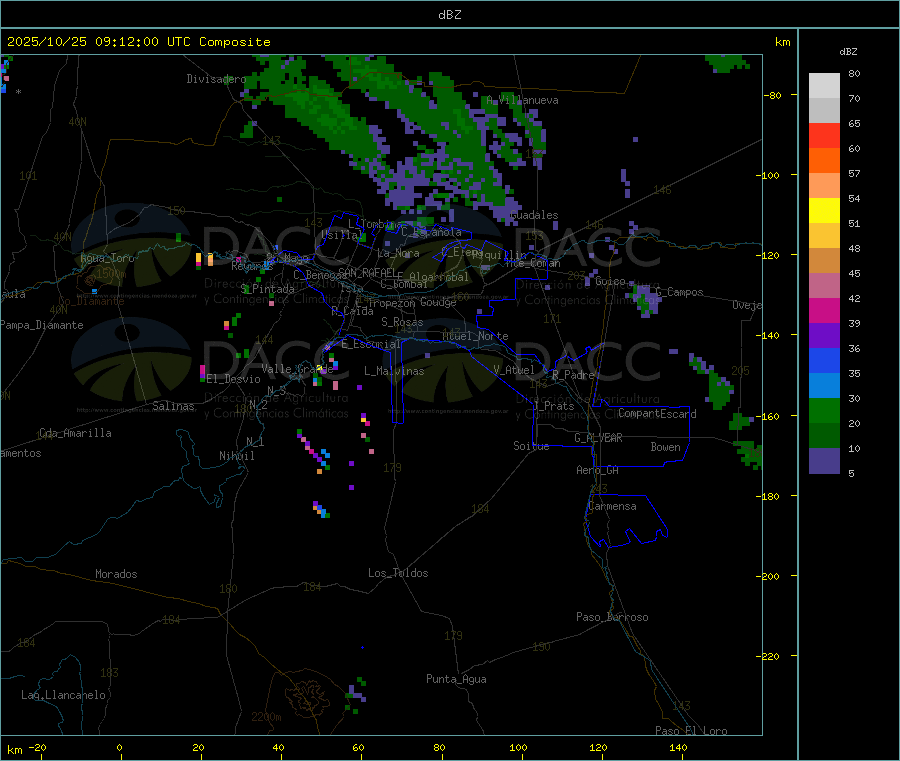Click the Salinas location label
This screenshot has width=900, height=761.
(173, 406)
